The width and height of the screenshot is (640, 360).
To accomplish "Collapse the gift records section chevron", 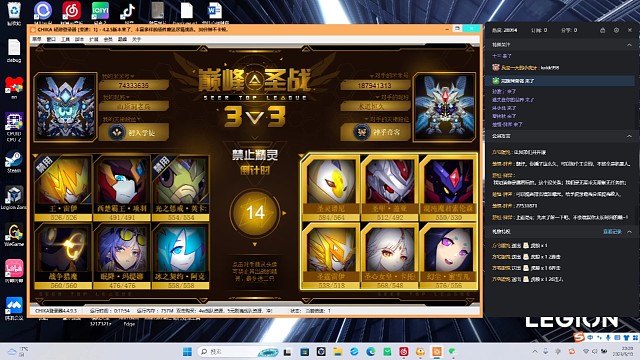I will 629,231.
